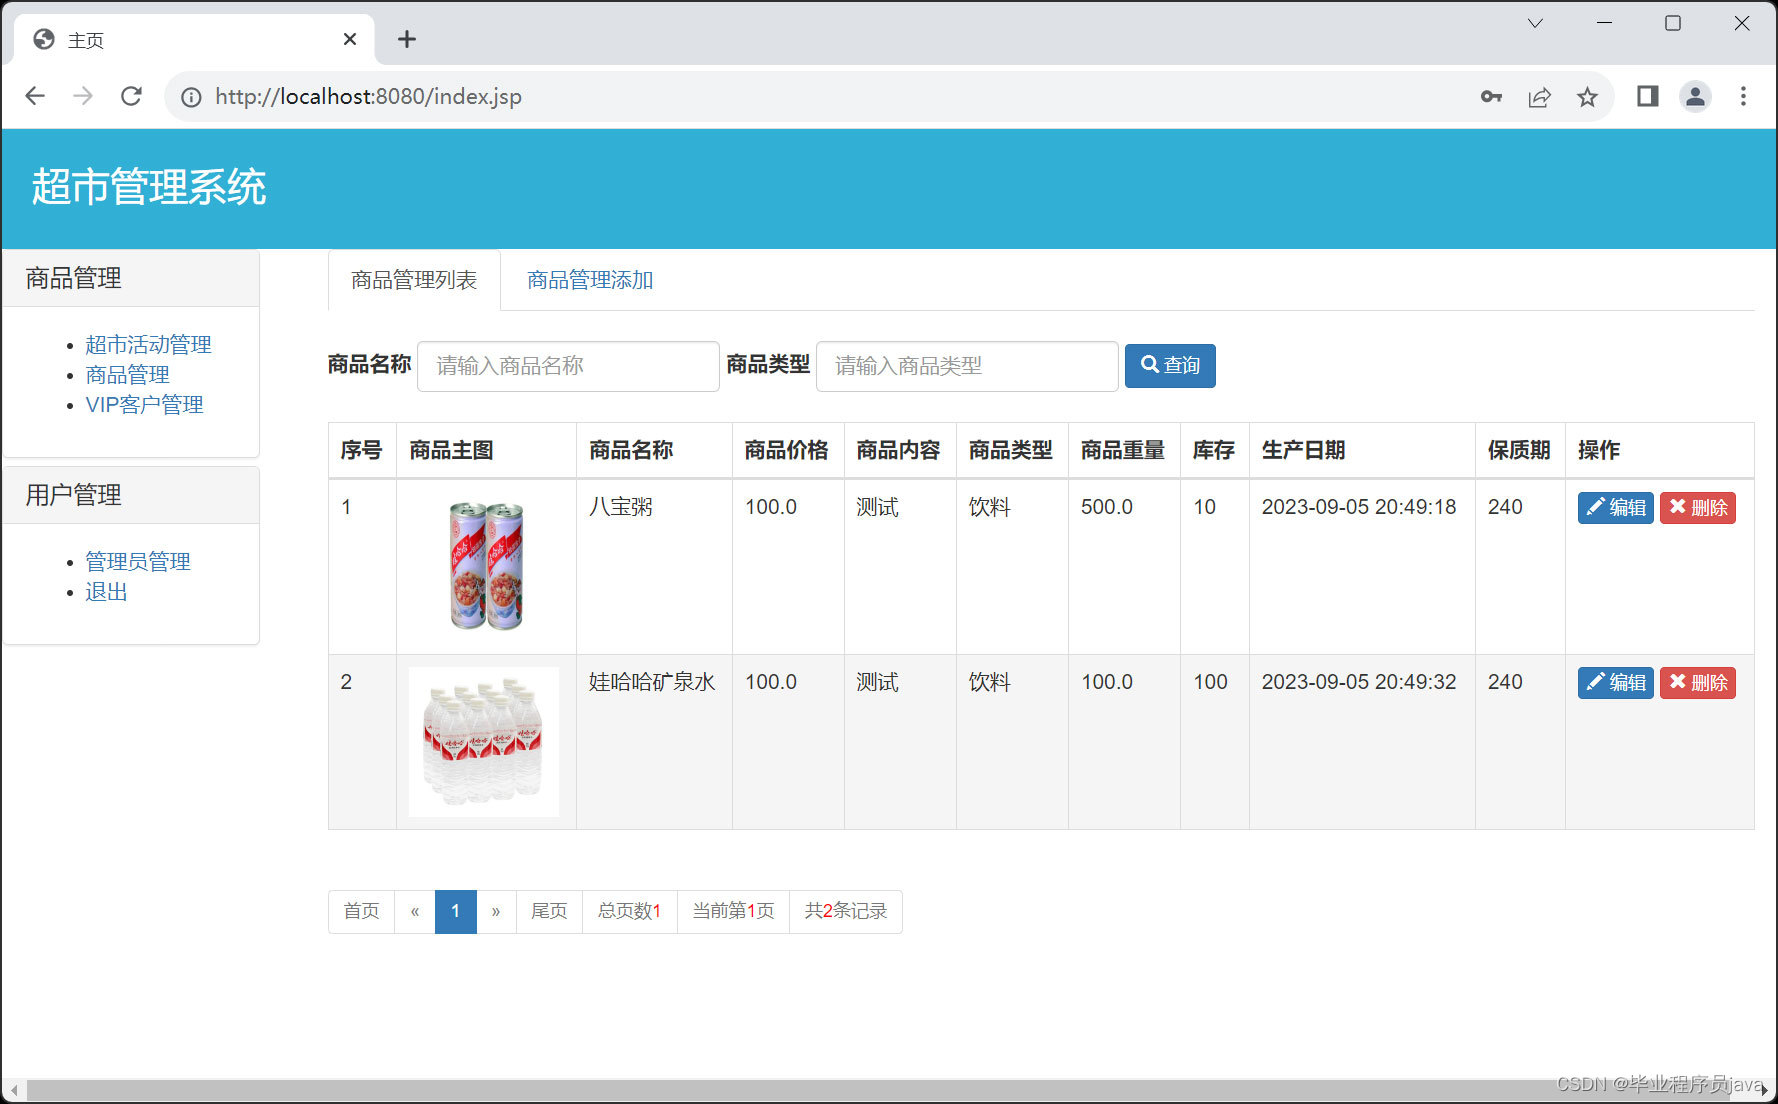This screenshot has width=1778, height=1104.
Task: Open Chrome three-dot menu
Action: point(1743,96)
